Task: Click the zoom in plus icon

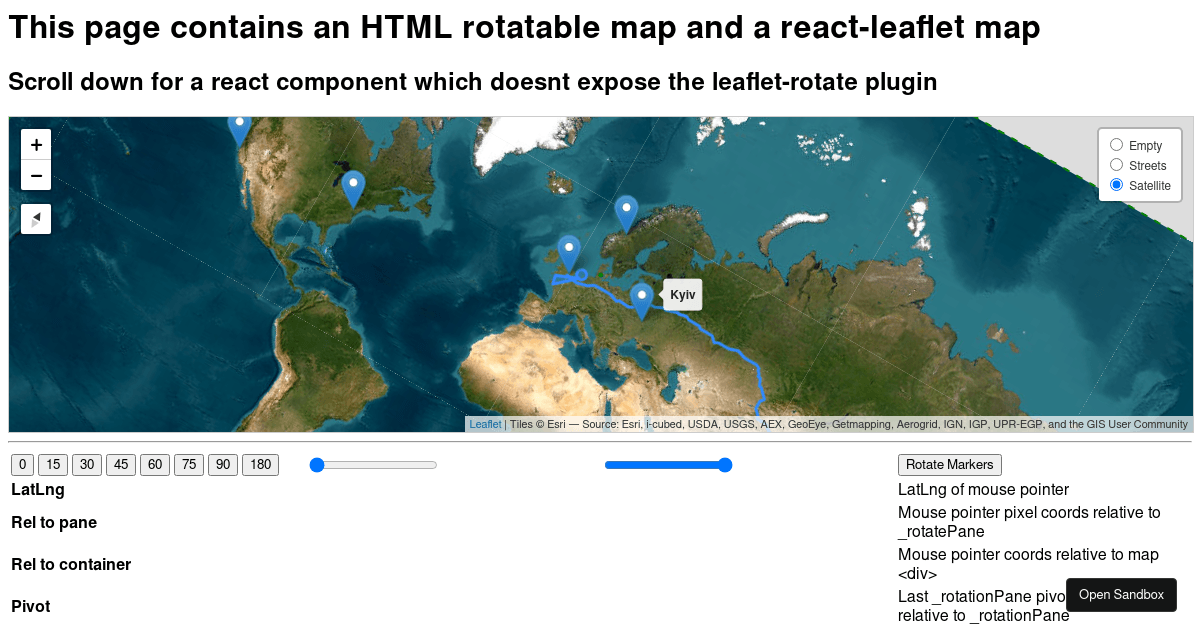Action: (35, 143)
